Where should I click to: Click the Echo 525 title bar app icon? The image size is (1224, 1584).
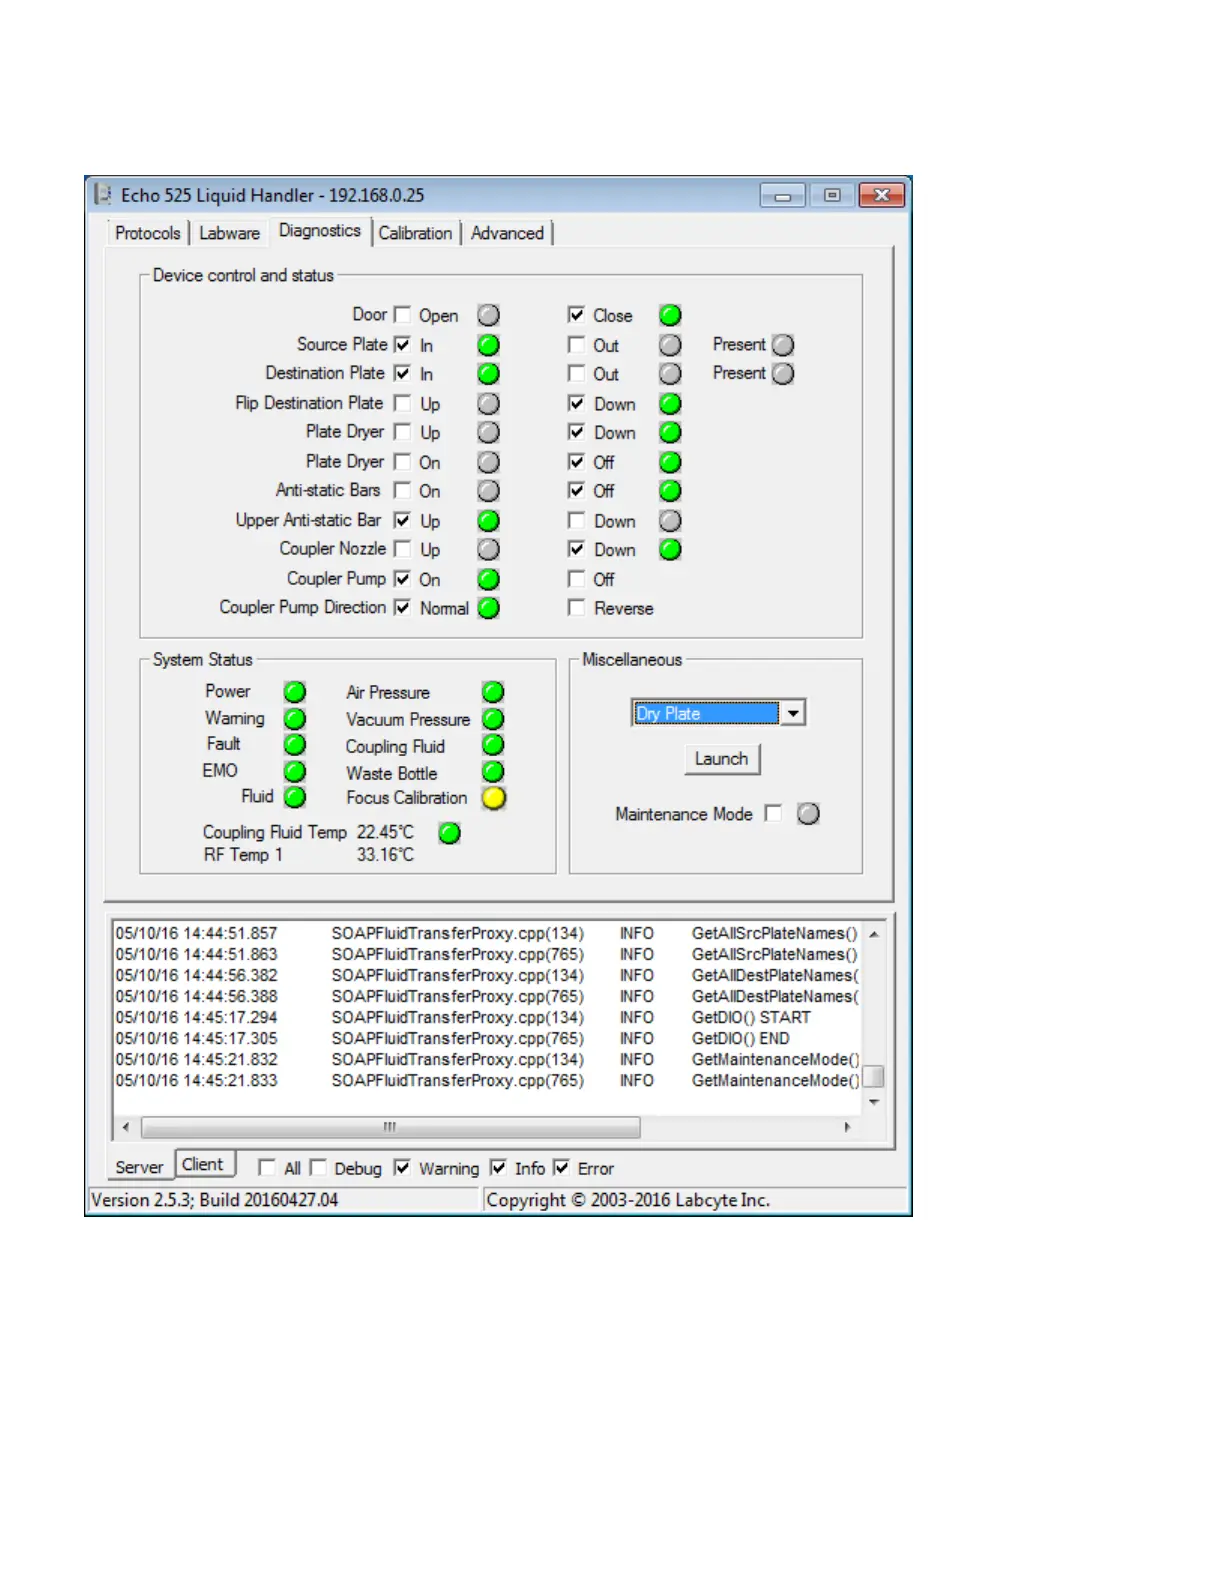pyautogui.click(x=103, y=195)
